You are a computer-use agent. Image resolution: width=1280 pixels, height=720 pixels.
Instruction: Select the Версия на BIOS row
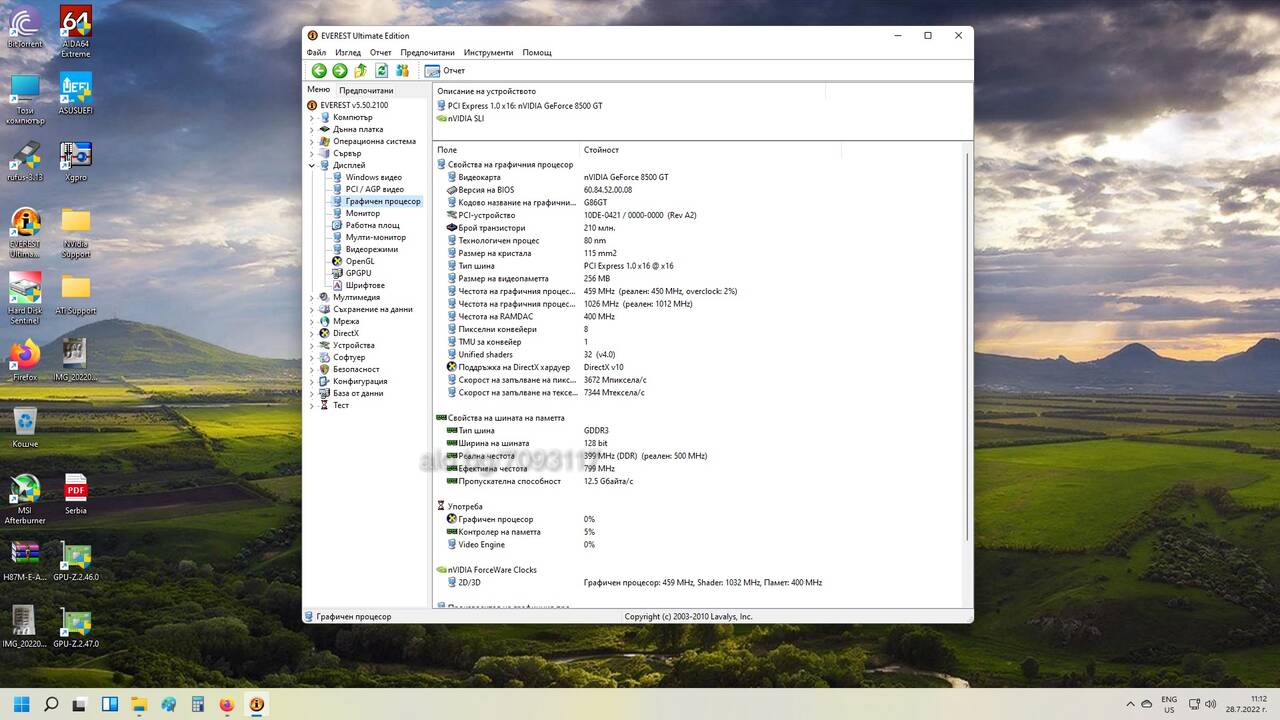click(x=486, y=190)
